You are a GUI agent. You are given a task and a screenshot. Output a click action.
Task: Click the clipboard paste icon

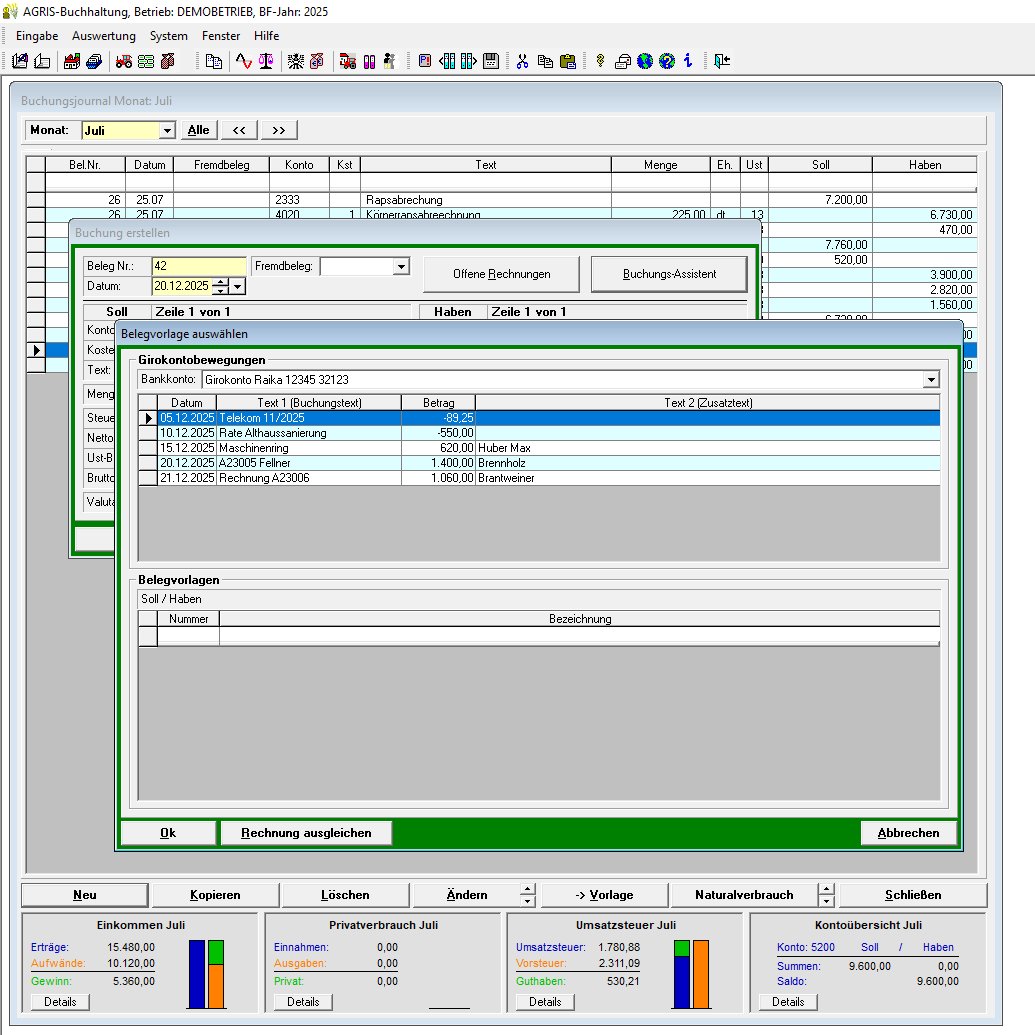click(x=567, y=61)
